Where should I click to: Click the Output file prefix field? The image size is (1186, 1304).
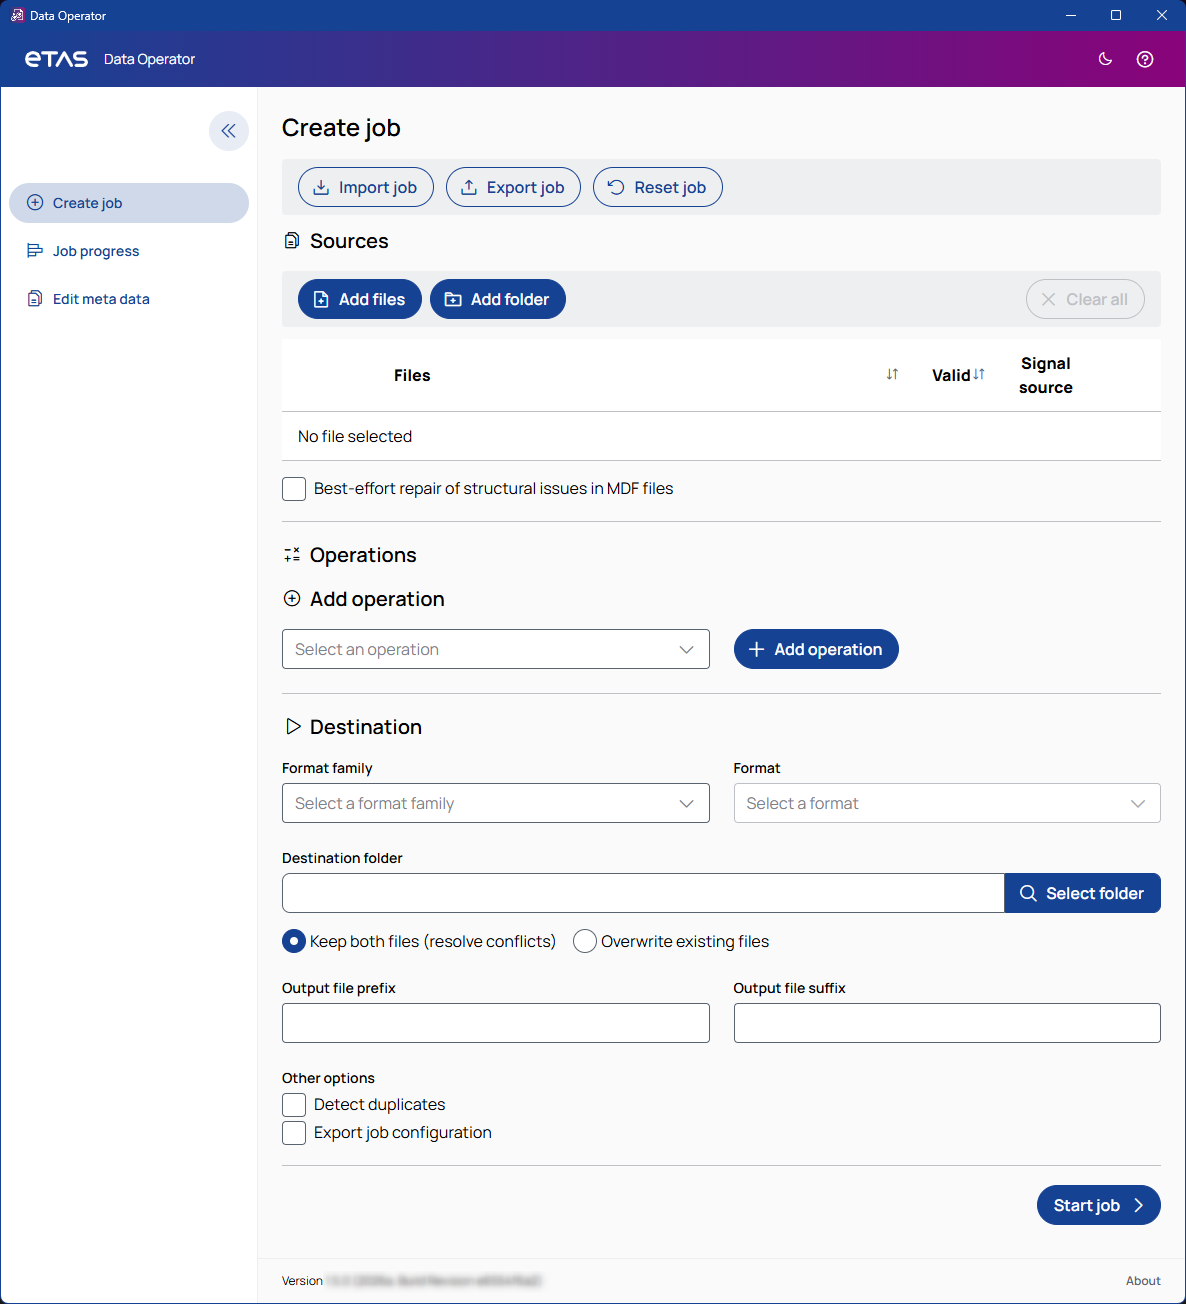click(495, 1023)
